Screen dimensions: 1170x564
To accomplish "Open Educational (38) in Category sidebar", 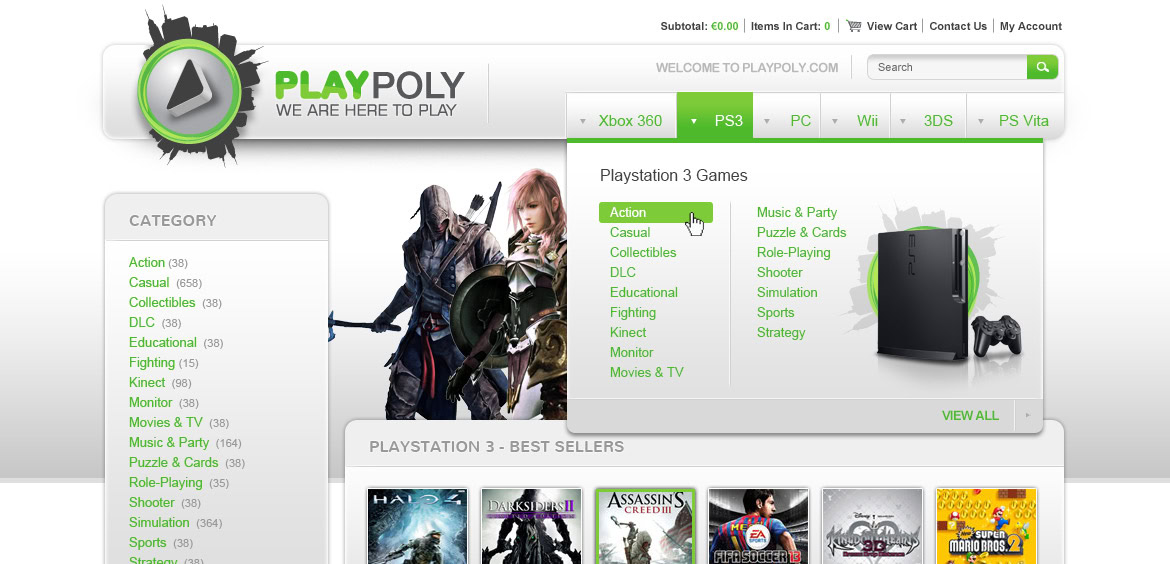I will tap(176, 343).
